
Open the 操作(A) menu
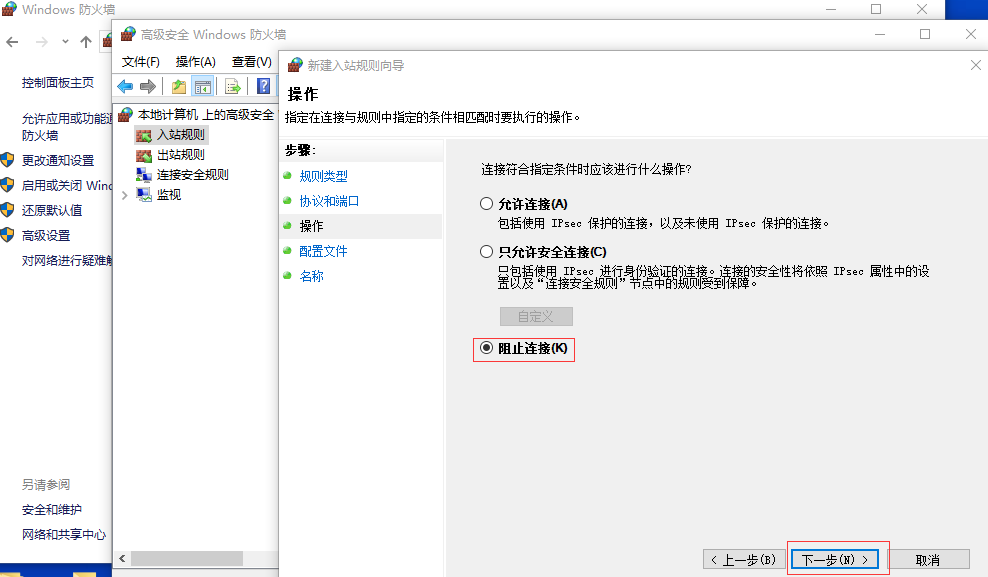196,61
